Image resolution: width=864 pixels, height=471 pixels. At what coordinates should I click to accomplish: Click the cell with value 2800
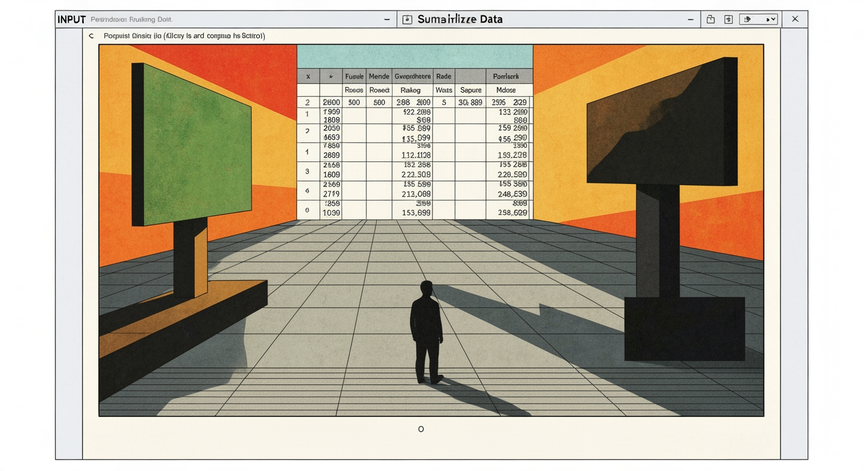(331, 102)
